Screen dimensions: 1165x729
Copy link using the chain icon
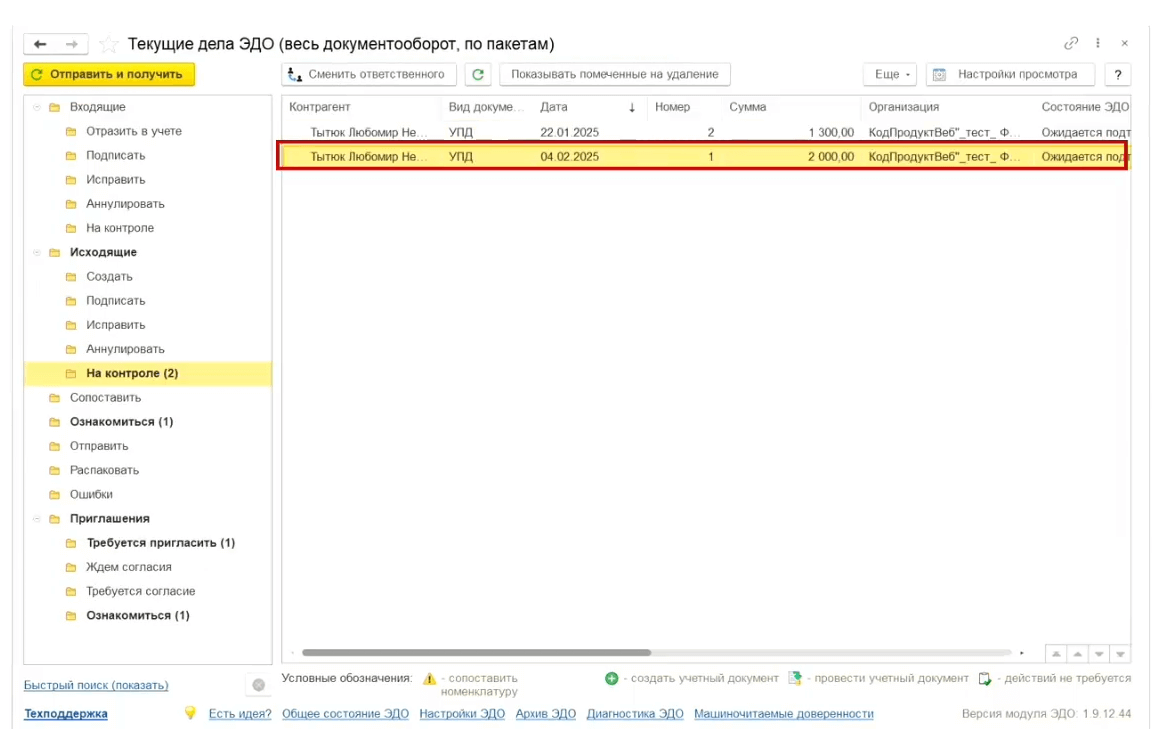tap(1071, 44)
